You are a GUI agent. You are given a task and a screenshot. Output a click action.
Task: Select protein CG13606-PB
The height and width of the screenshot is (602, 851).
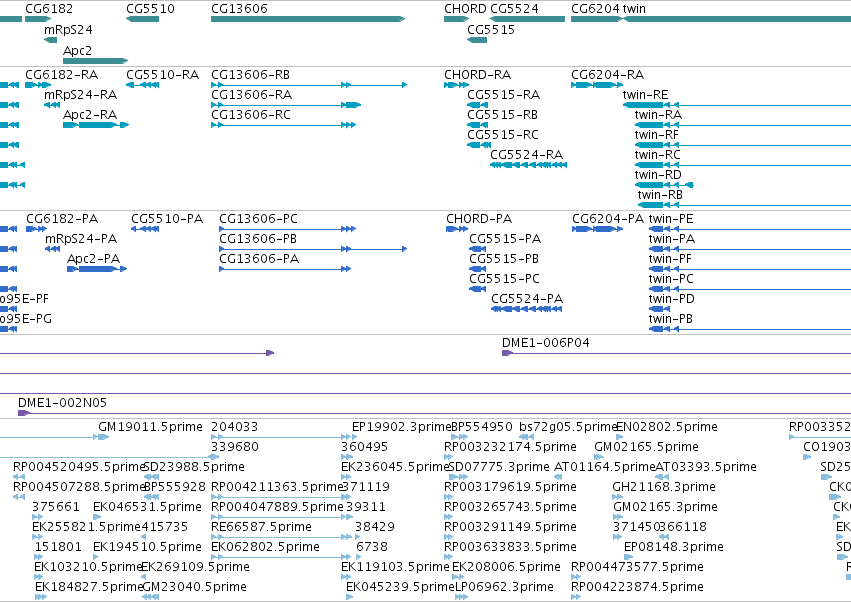[313, 249]
